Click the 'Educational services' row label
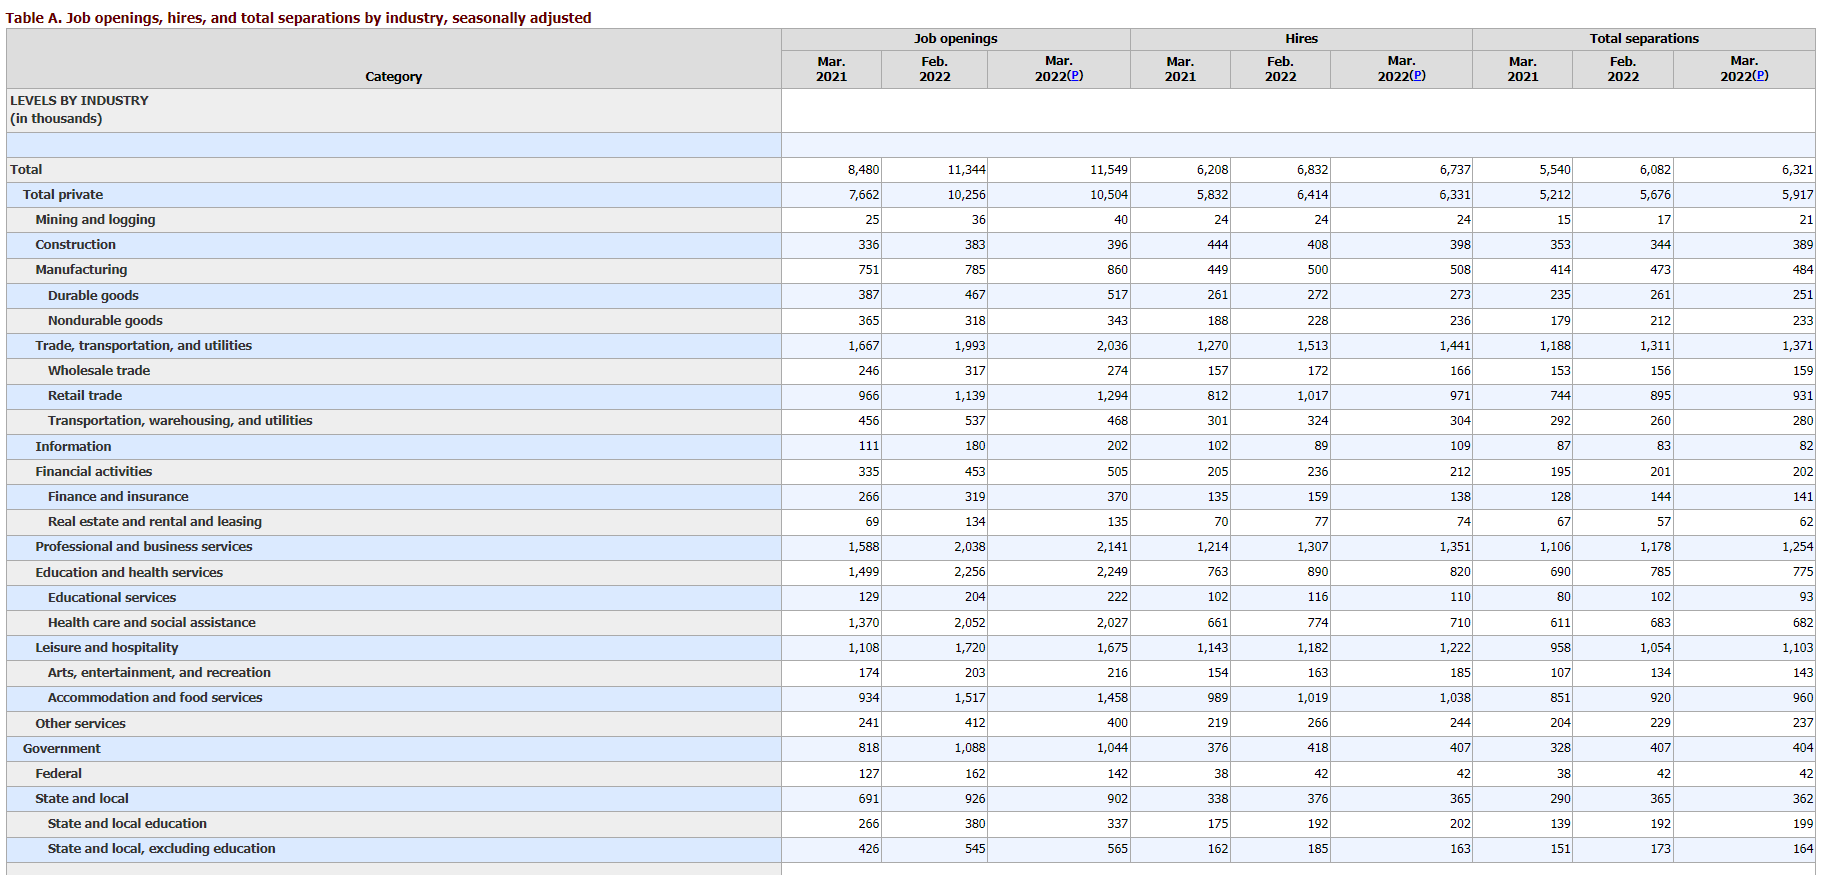The height and width of the screenshot is (875, 1825). coord(112,598)
